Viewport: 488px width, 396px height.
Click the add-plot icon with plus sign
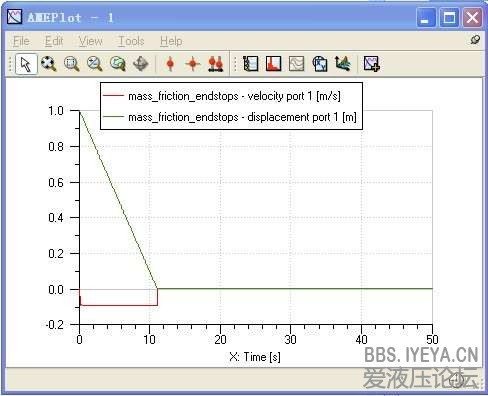click(372, 64)
